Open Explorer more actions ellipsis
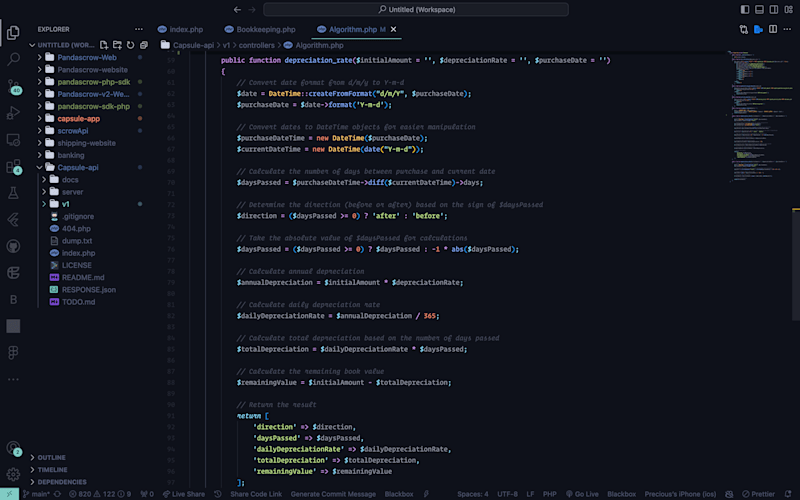The image size is (800, 500). pyautogui.click(x=139, y=29)
